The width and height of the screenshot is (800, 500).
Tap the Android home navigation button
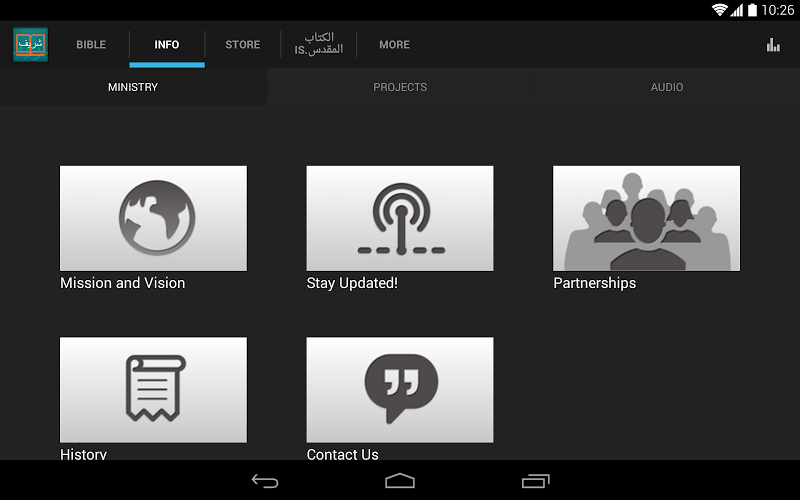pos(400,481)
